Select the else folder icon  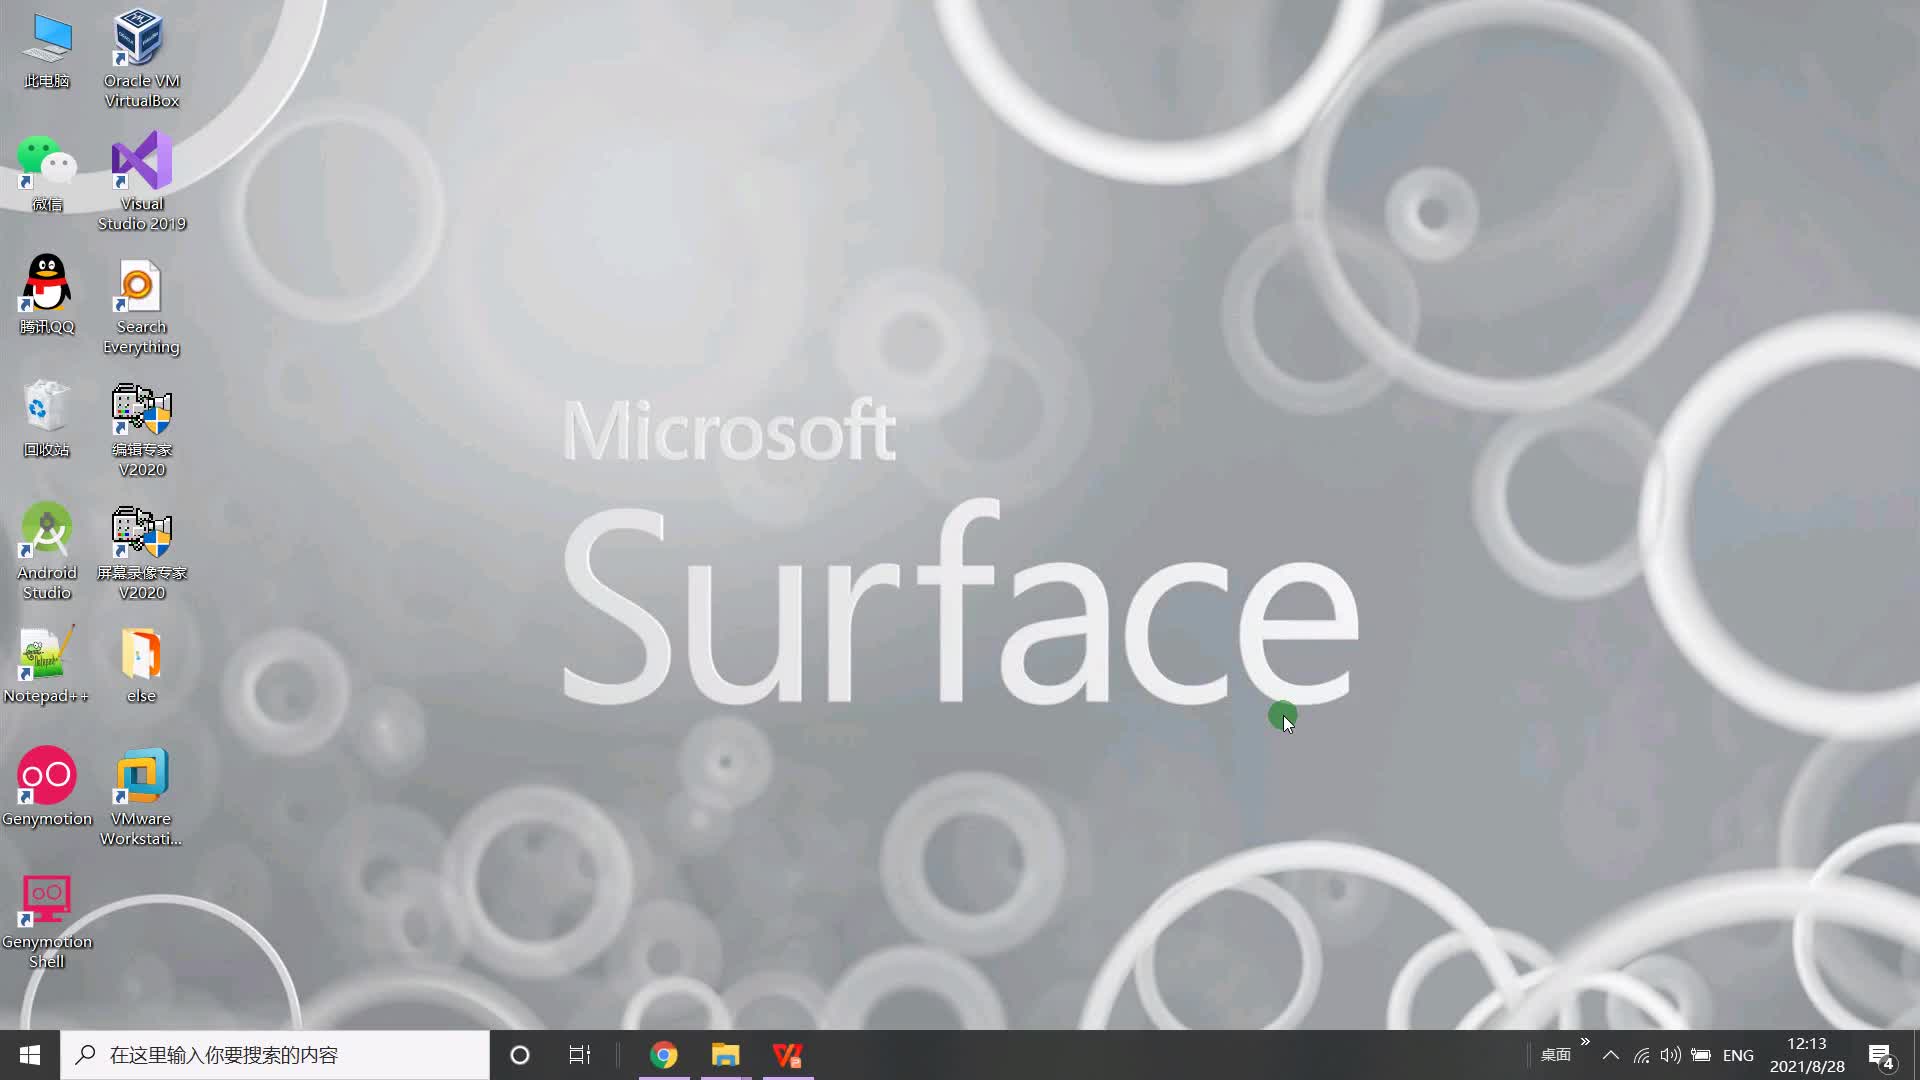[x=141, y=665]
